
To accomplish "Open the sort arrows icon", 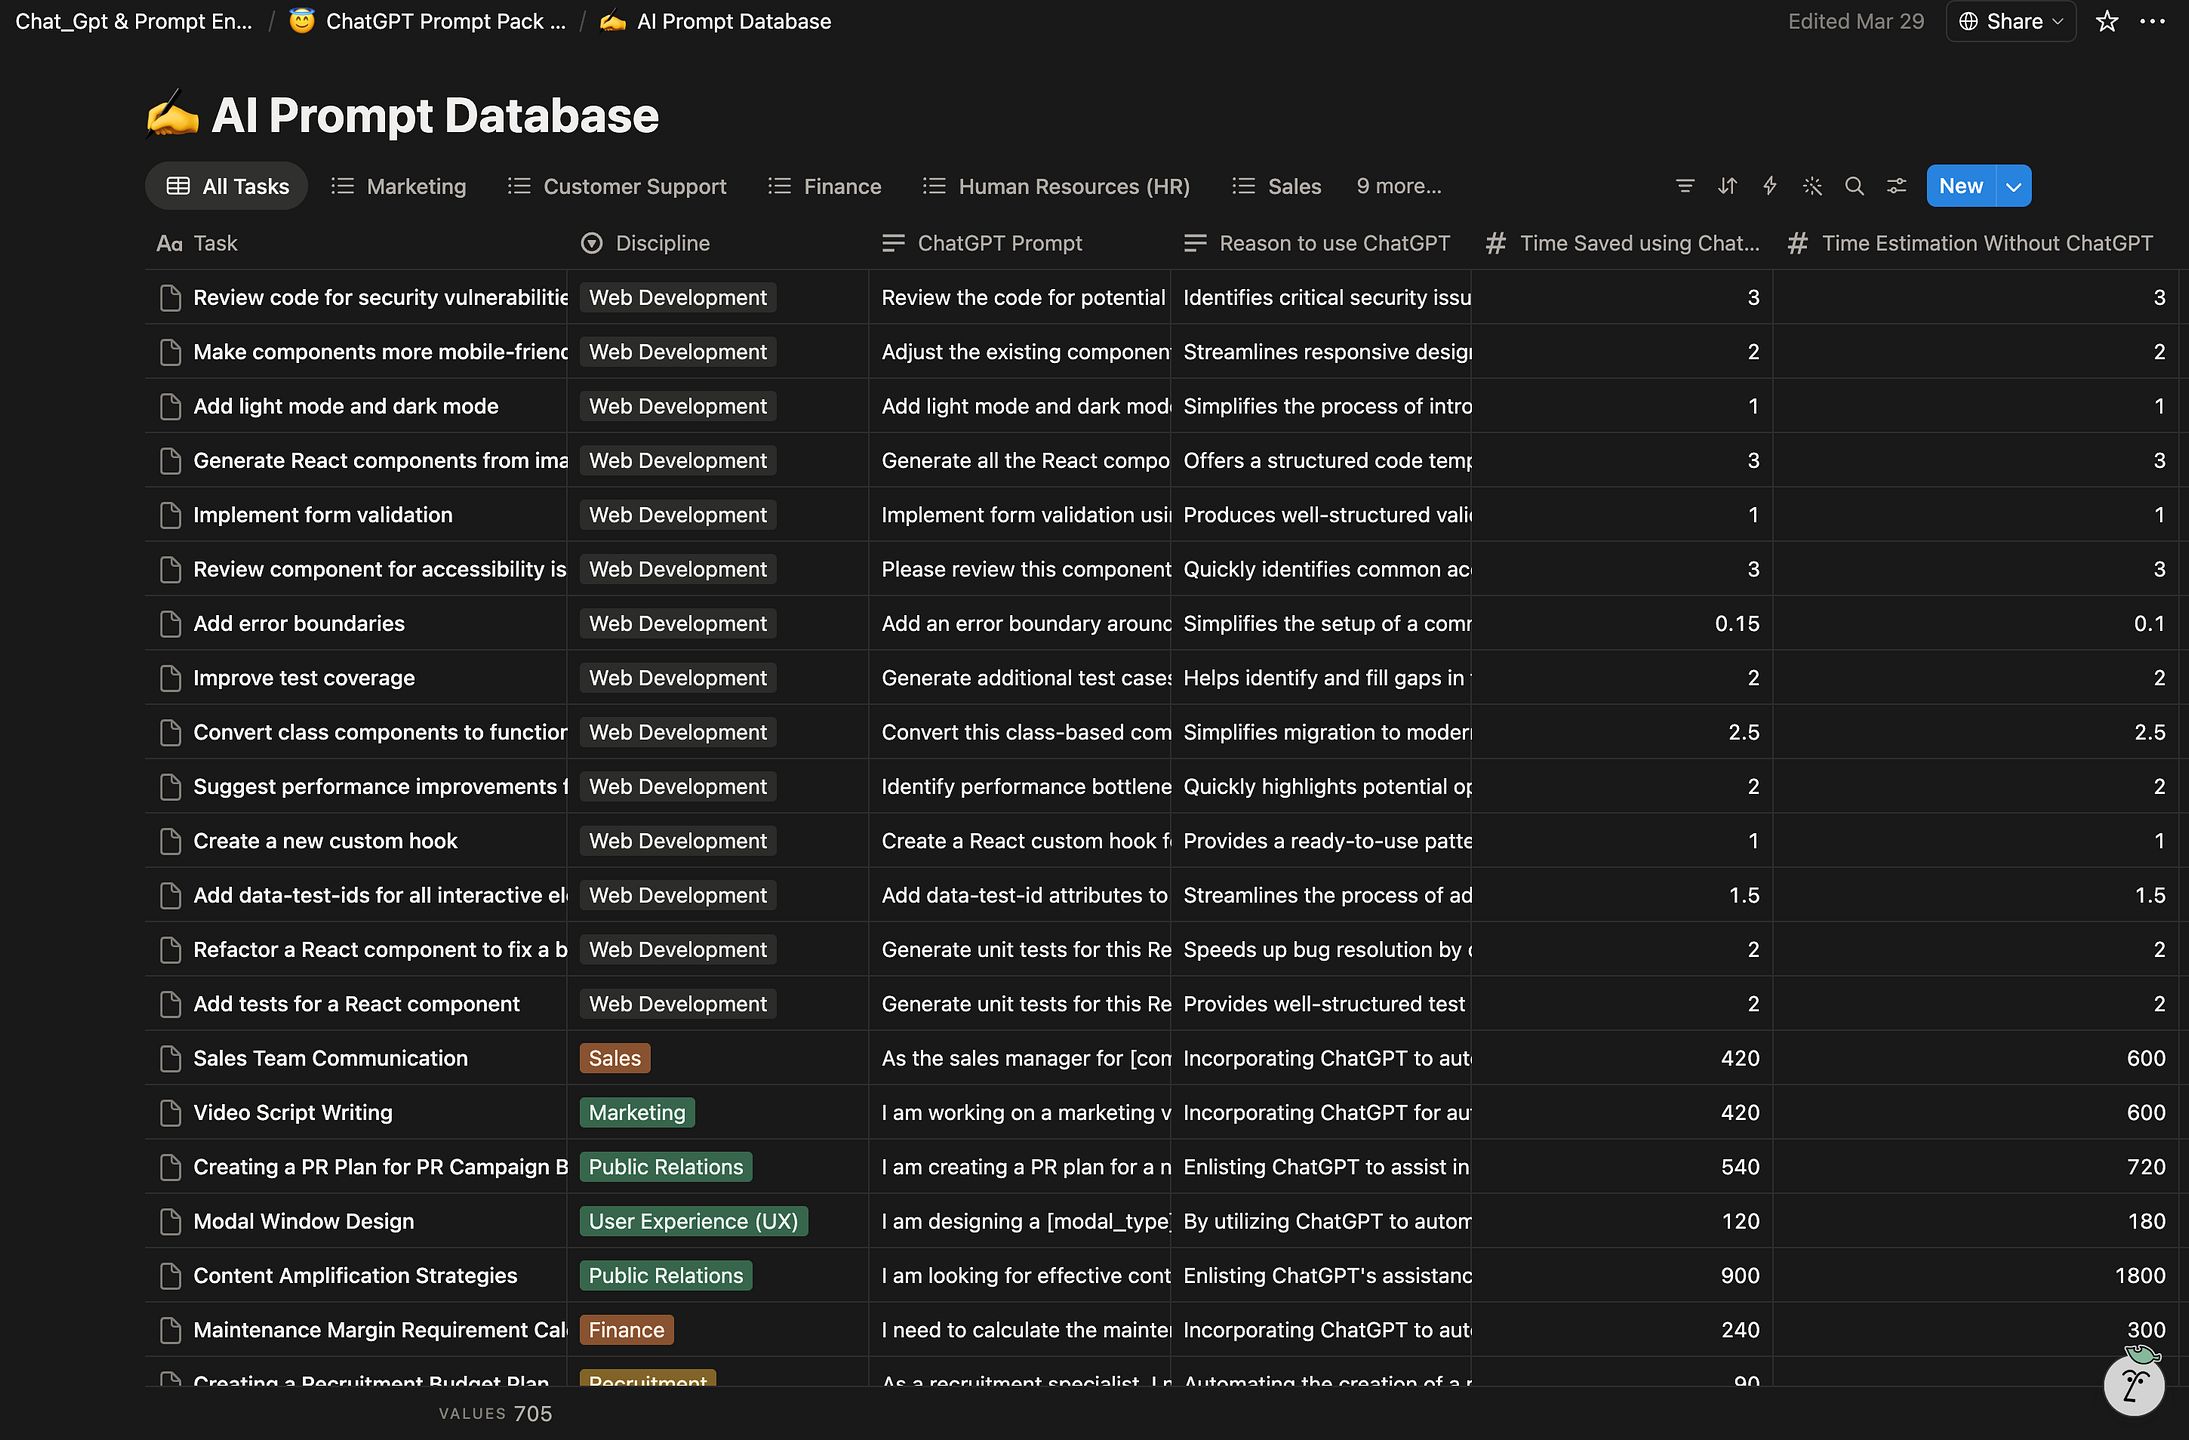I will click(1727, 186).
